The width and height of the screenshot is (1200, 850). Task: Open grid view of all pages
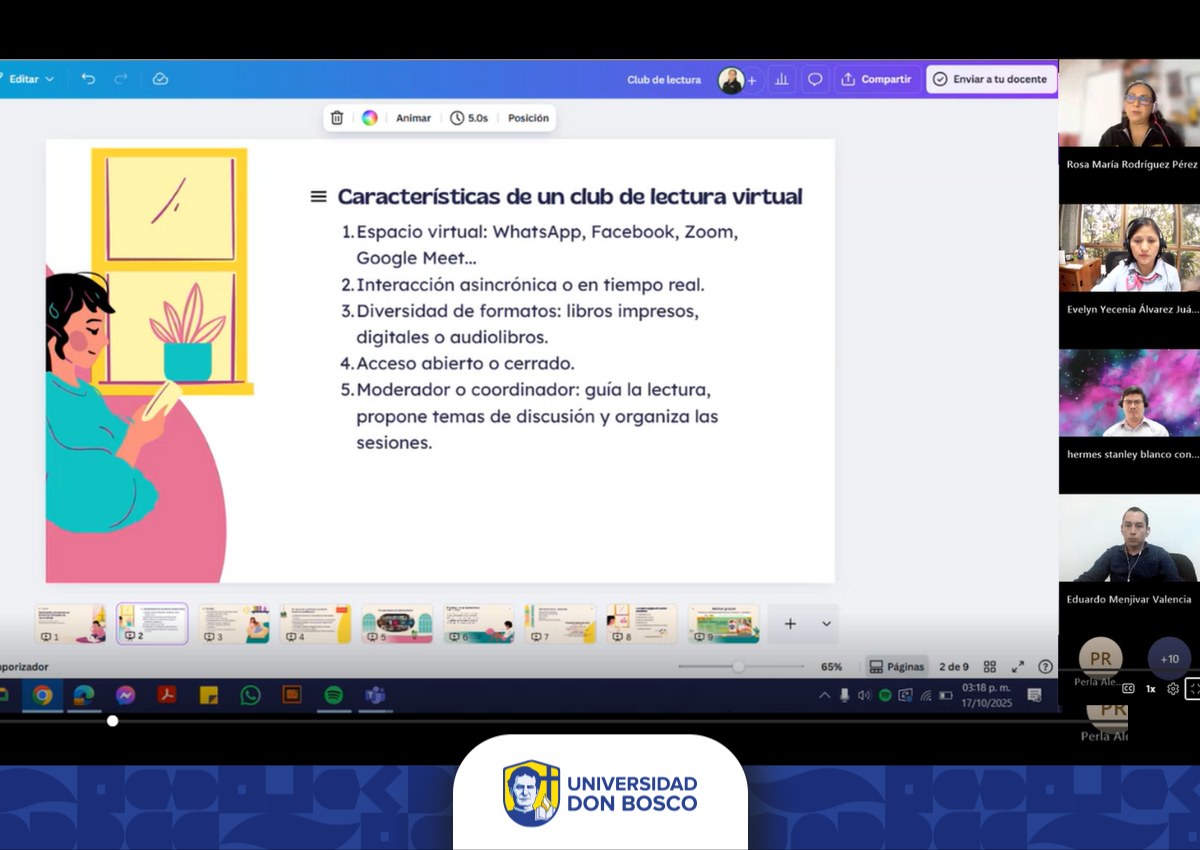pyautogui.click(x=989, y=667)
